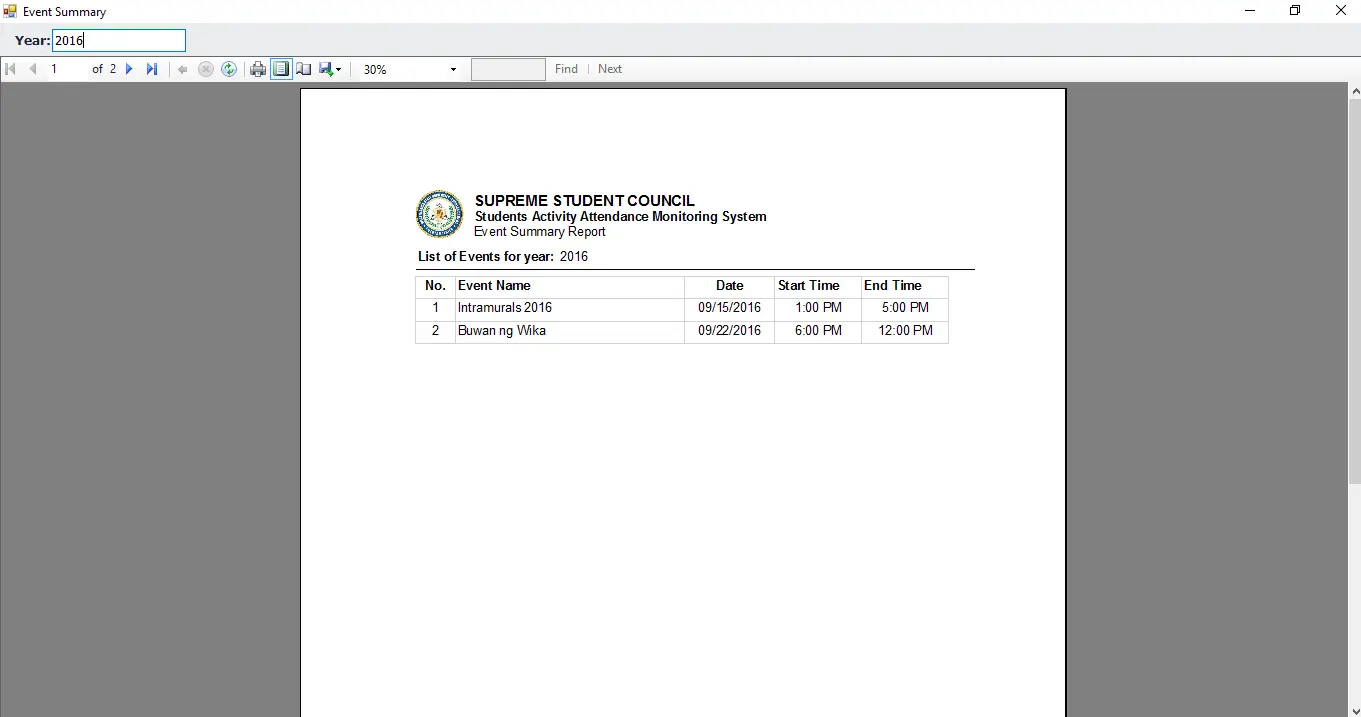Toggle print layout view
The width and height of the screenshot is (1361, 717).
(x=281, y=69)
